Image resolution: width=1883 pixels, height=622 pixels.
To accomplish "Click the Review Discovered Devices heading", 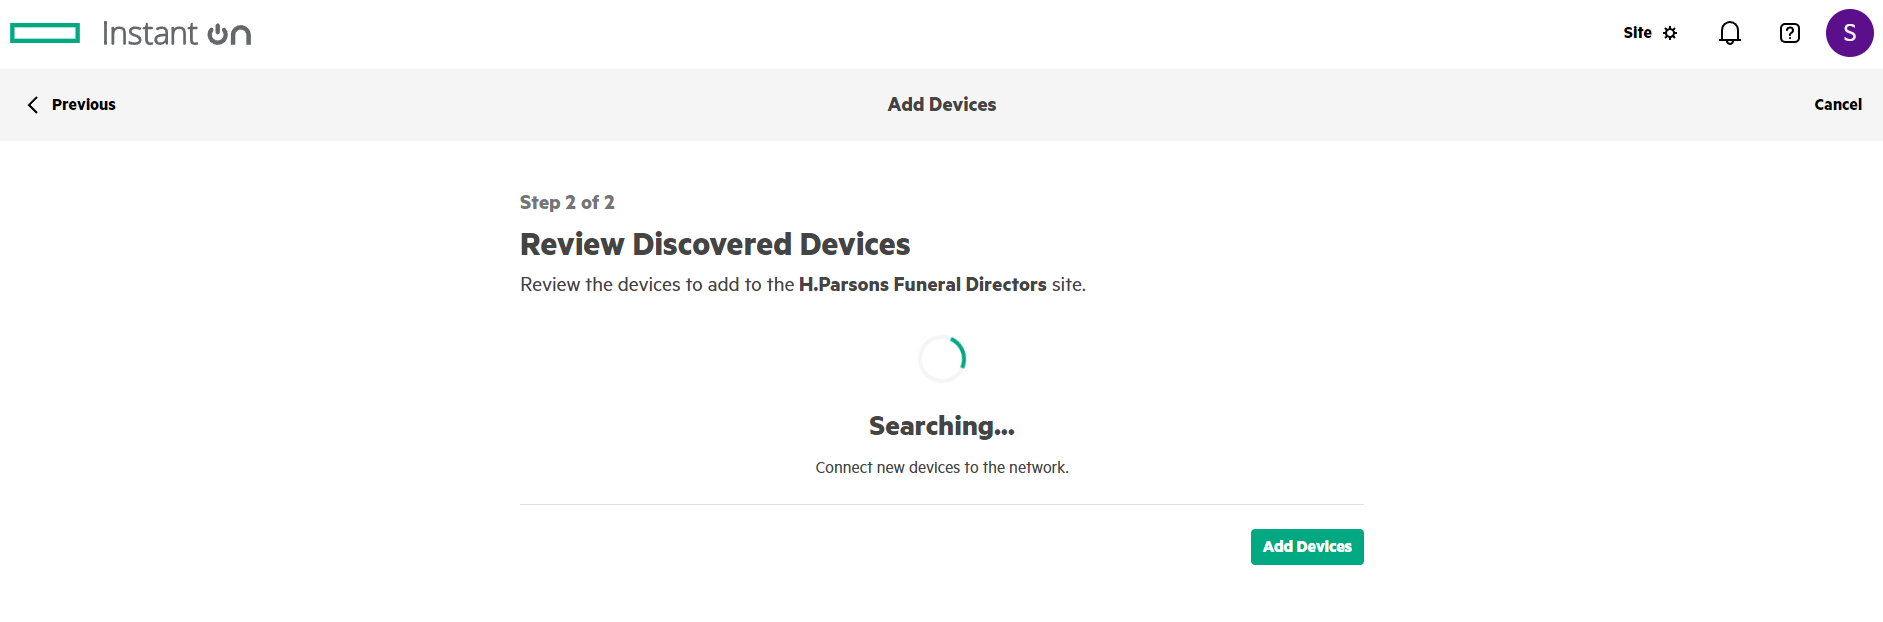I will click(715, 245).
